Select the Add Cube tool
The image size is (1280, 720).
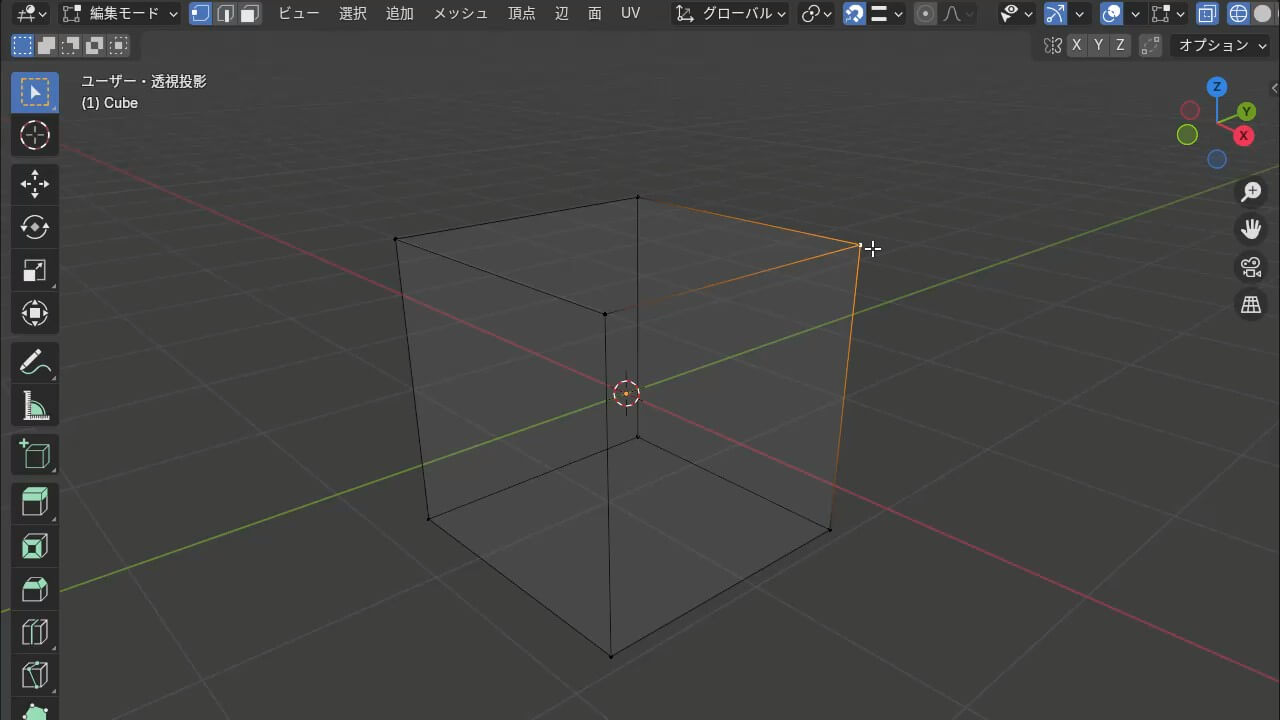35,454
